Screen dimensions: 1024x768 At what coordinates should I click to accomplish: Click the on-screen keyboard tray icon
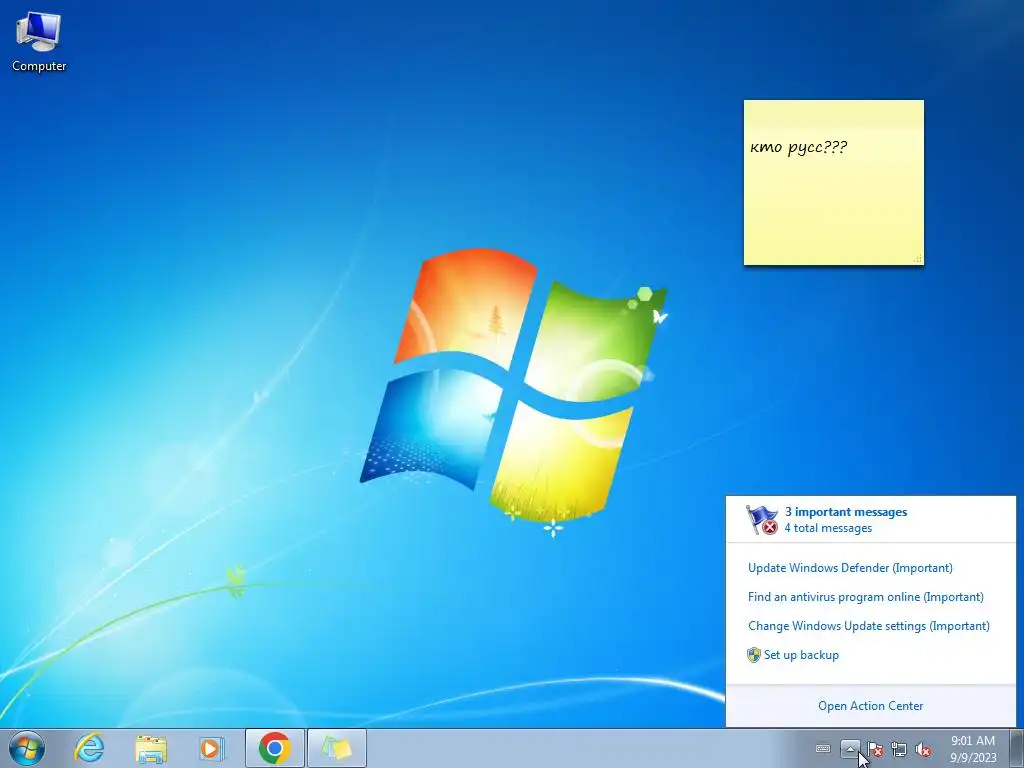(823, 748)
